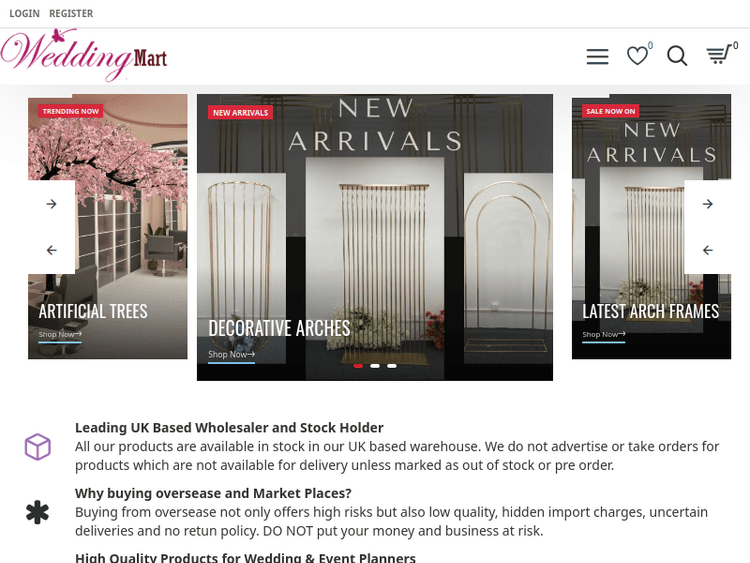Open the Artificial Trees banner image

pos(108,226)
